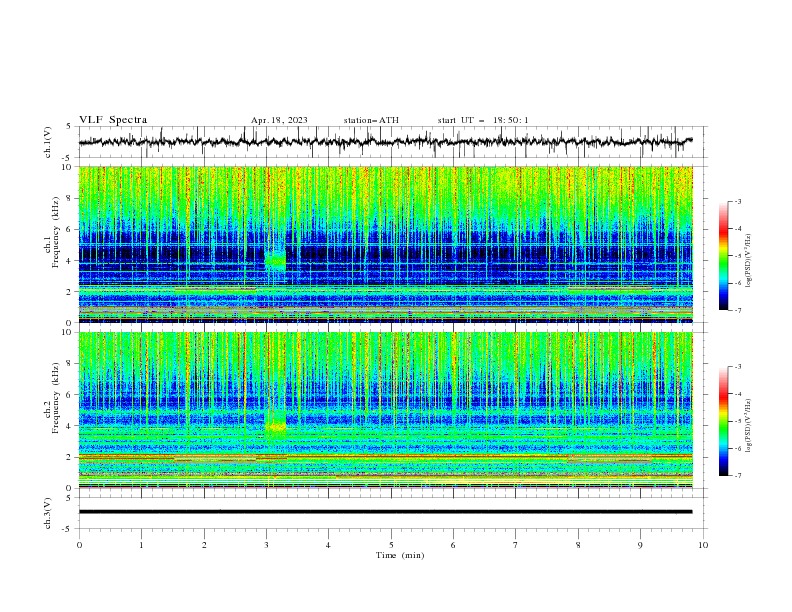This screenshot has height=612, width=792.
Task: Click the "station=ATH" header label
Action: click(x=371, y=120)
